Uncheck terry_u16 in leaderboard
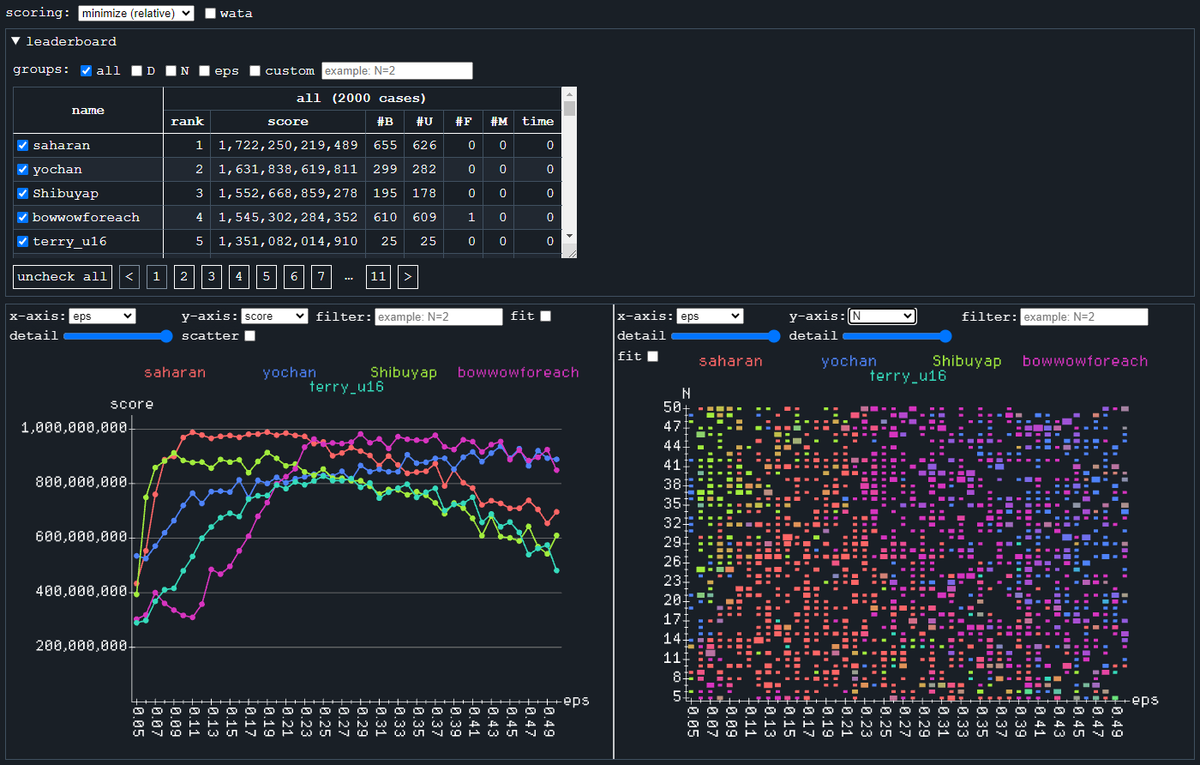Screen dimensions: 1200x765 coord(23,241)
